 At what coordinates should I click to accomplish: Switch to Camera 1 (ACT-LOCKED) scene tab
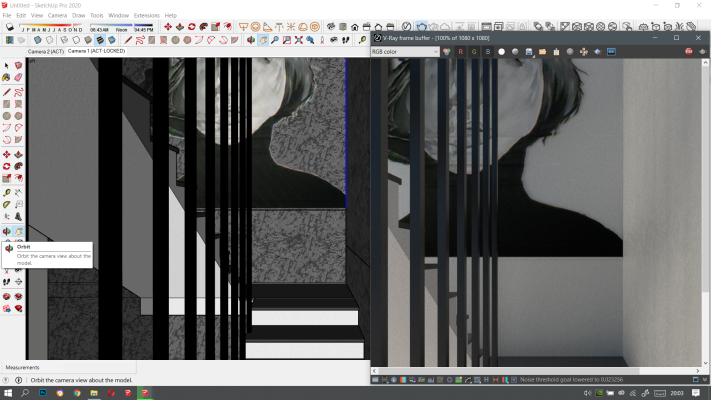pos(96,51)
